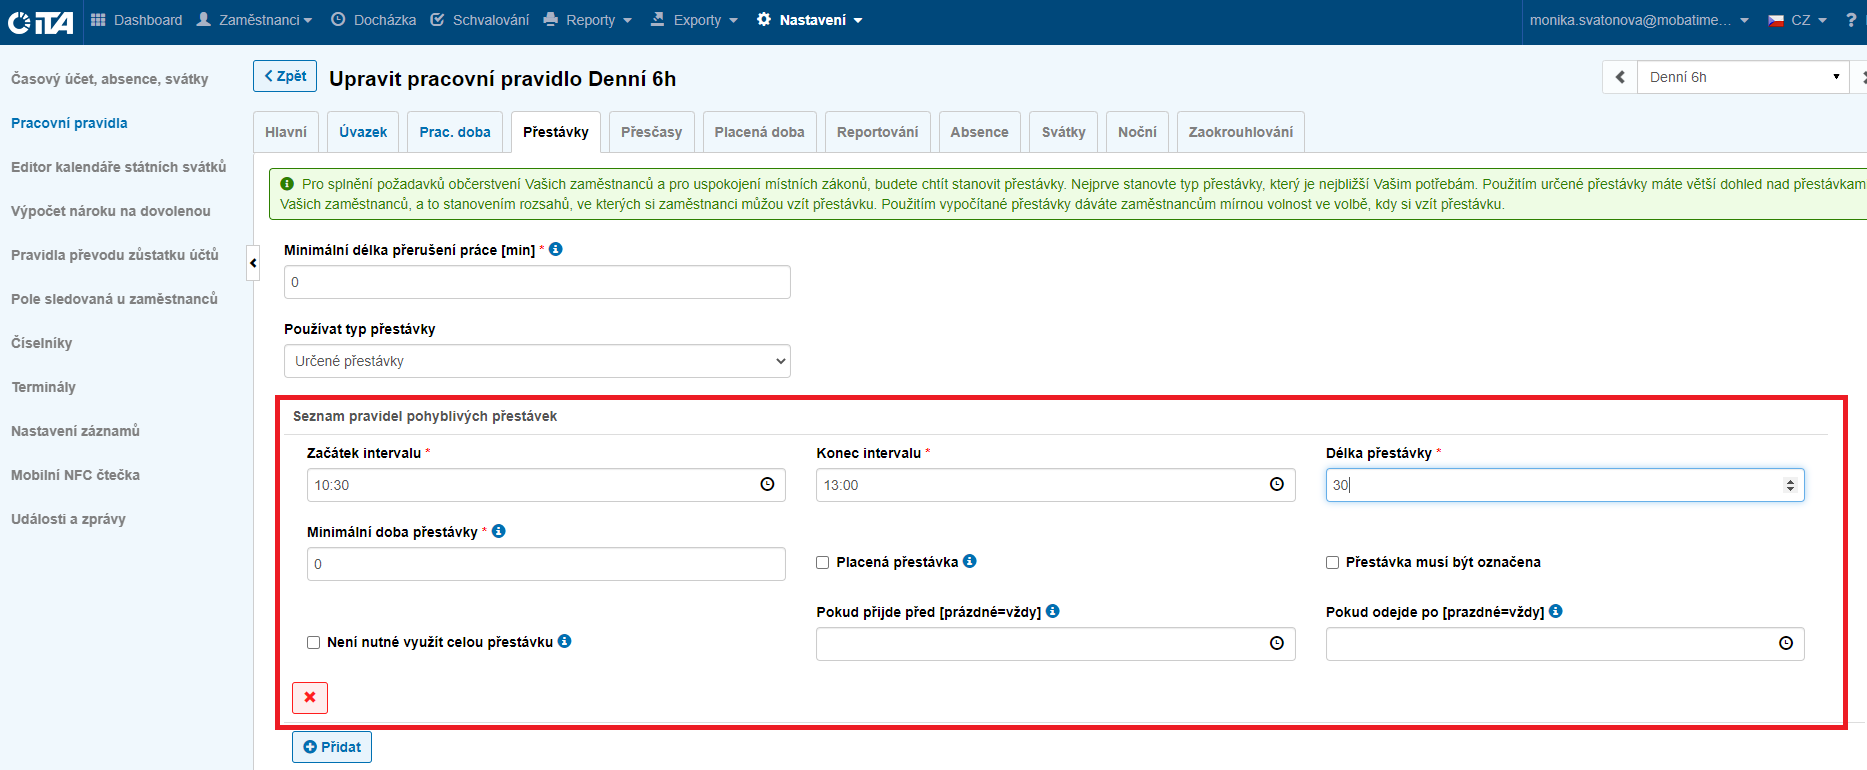Switch to the Přesčasy tab
This screenshot has height=770, width=1867.
click(x=651, y=132)
